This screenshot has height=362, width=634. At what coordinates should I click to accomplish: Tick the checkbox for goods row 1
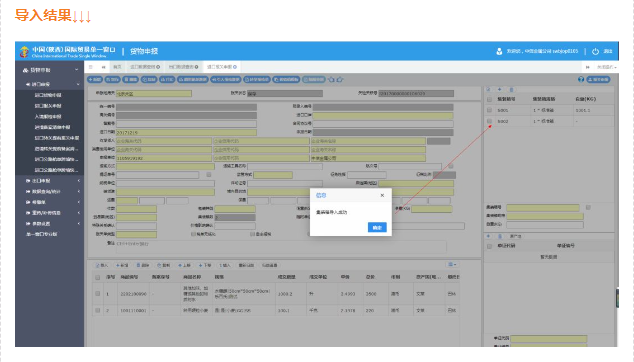[97, 294]
